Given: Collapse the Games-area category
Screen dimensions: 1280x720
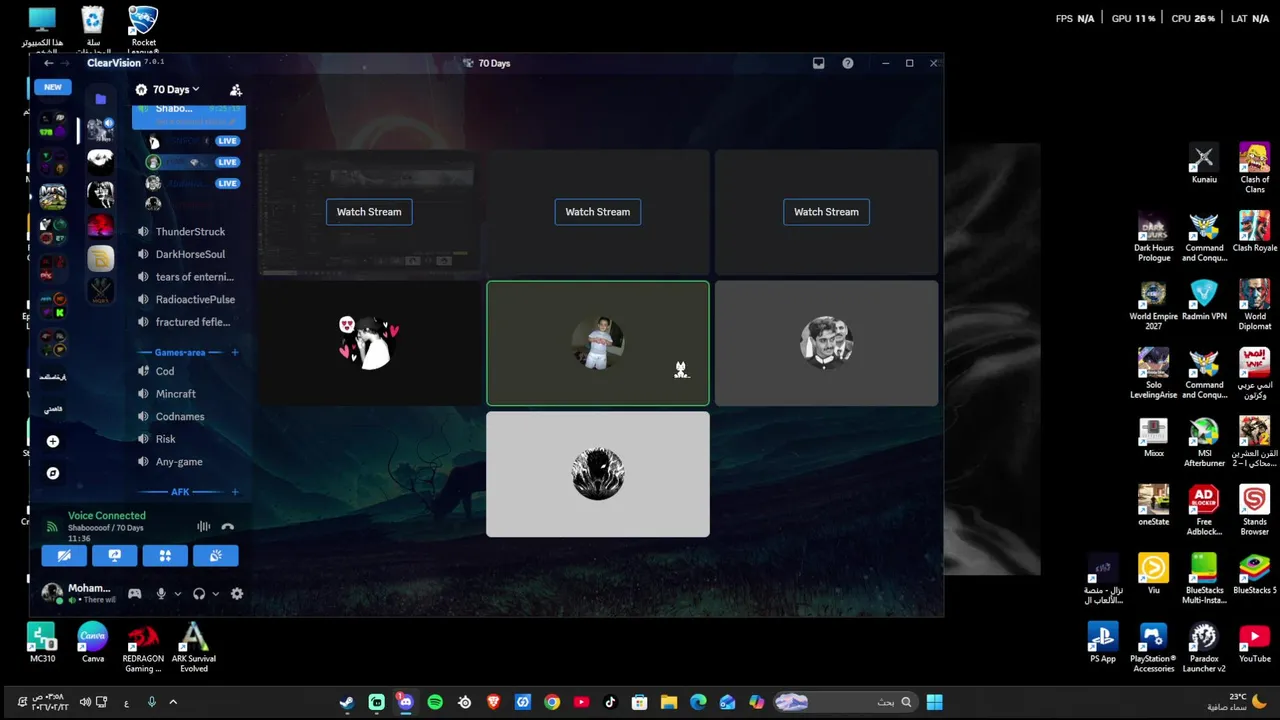Looking at the screenshot, I should (x=180, y=352).
